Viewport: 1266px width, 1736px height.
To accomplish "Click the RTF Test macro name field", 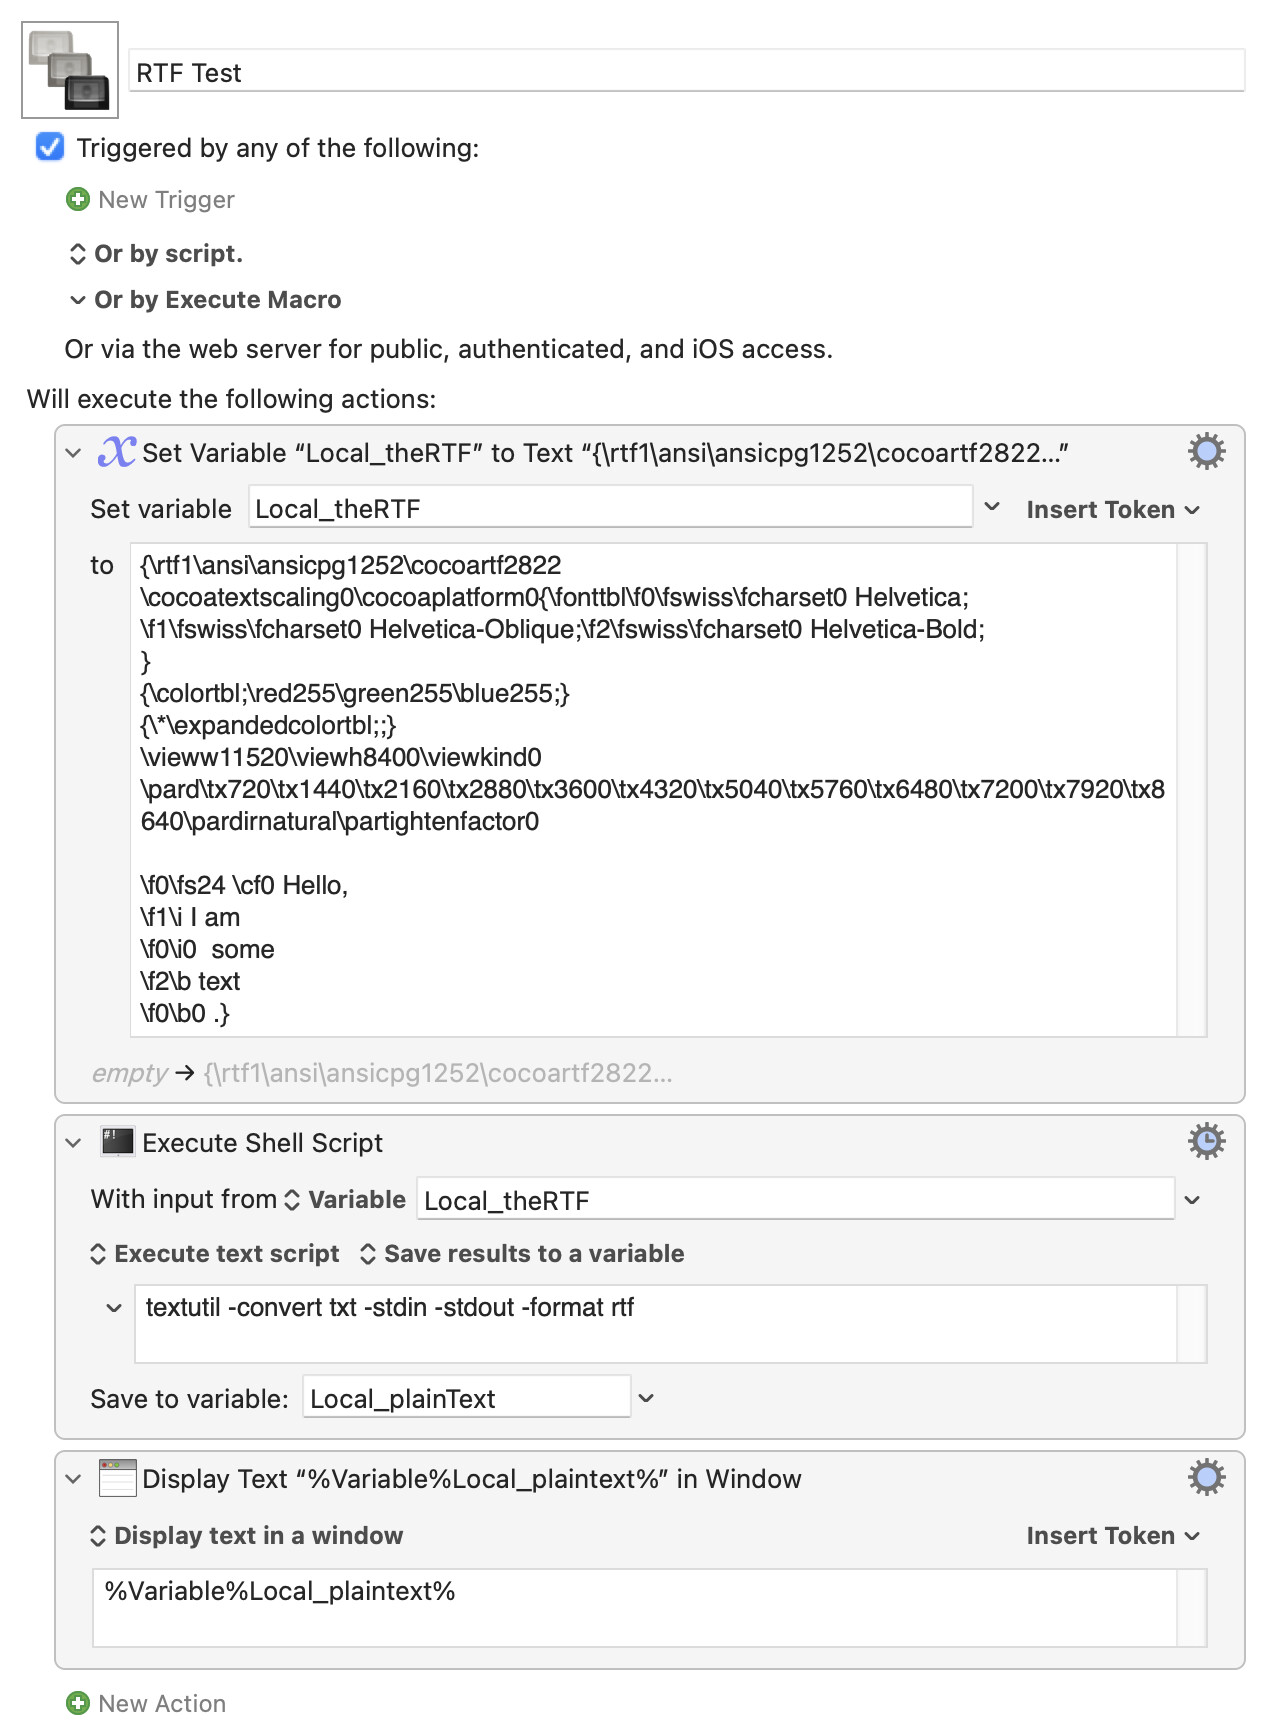I will 686,73.
